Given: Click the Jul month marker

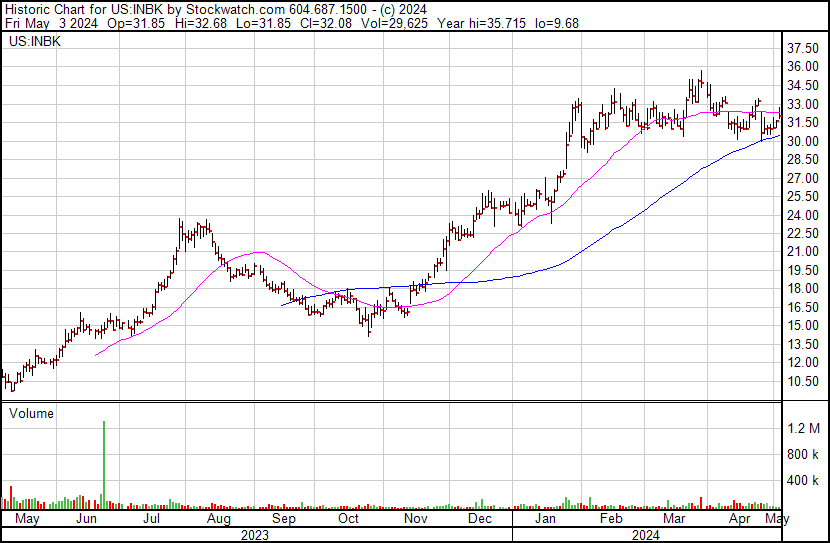Looking at the screenshot, I should coord(153,519).
